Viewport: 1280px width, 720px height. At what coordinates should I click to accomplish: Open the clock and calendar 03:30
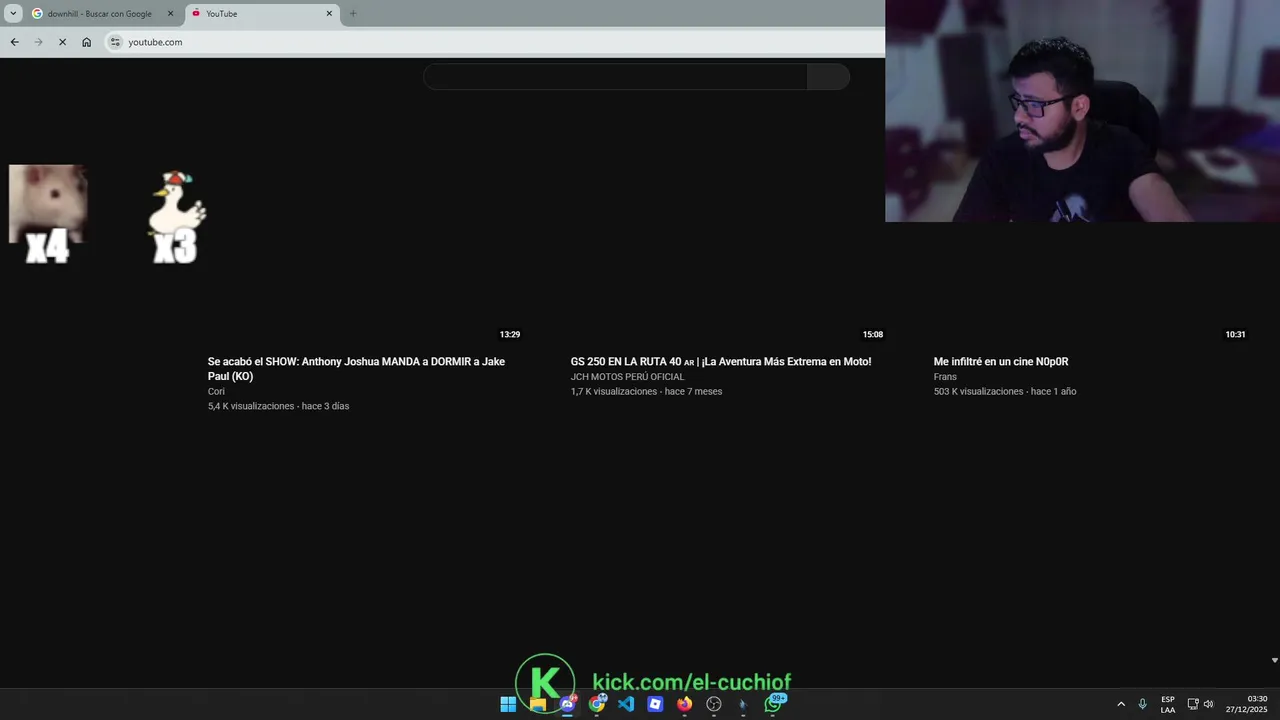[x=1247, y=704]
